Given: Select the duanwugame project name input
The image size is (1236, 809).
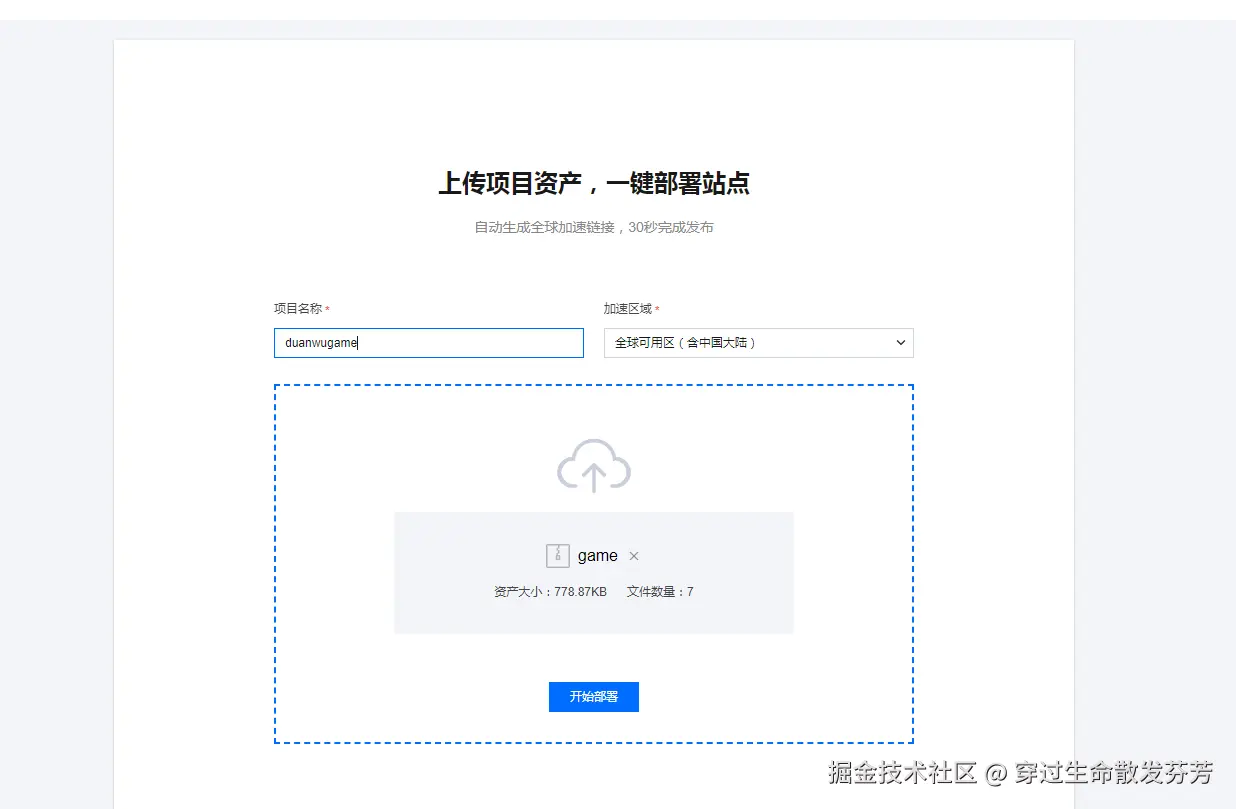Looking at the screenshot, I should click(x=429, y=342).
